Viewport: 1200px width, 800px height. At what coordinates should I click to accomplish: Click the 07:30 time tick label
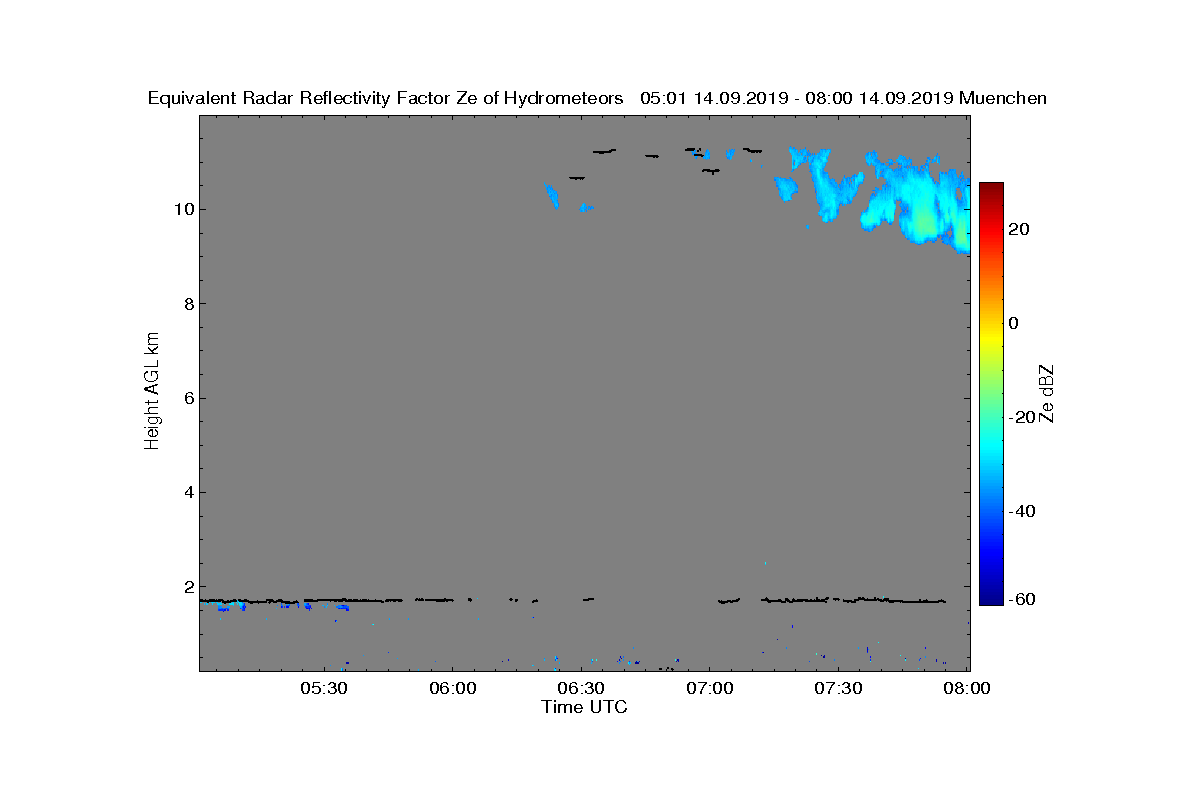point(839,689)
